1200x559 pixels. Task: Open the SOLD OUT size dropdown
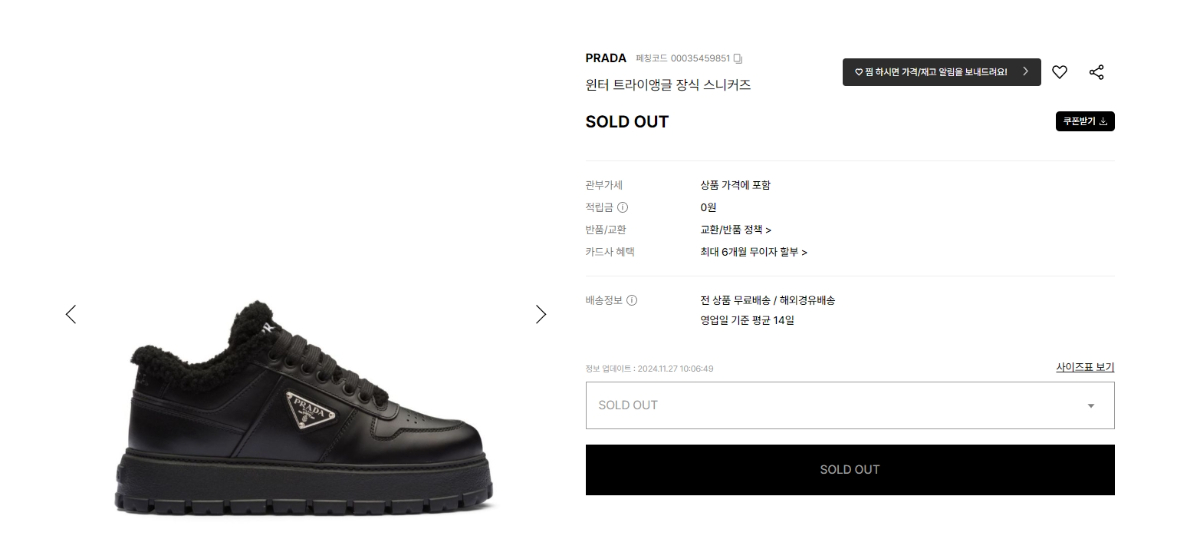[849, 405]
